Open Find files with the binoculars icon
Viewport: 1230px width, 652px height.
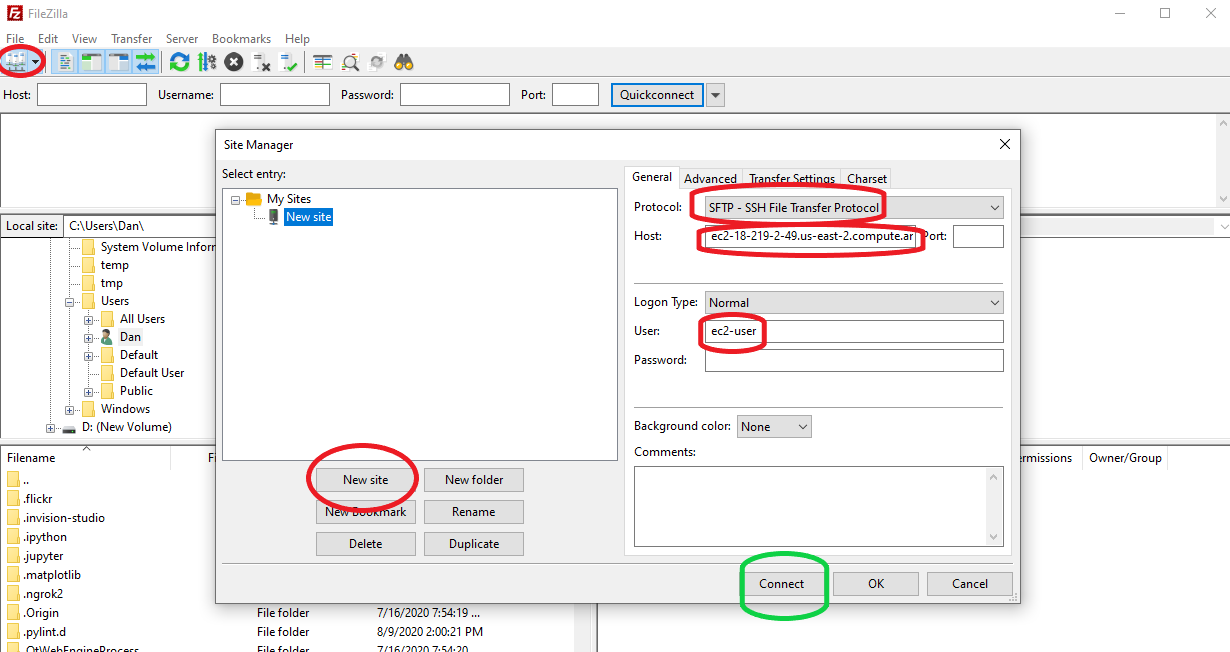(x=403, y=61)
